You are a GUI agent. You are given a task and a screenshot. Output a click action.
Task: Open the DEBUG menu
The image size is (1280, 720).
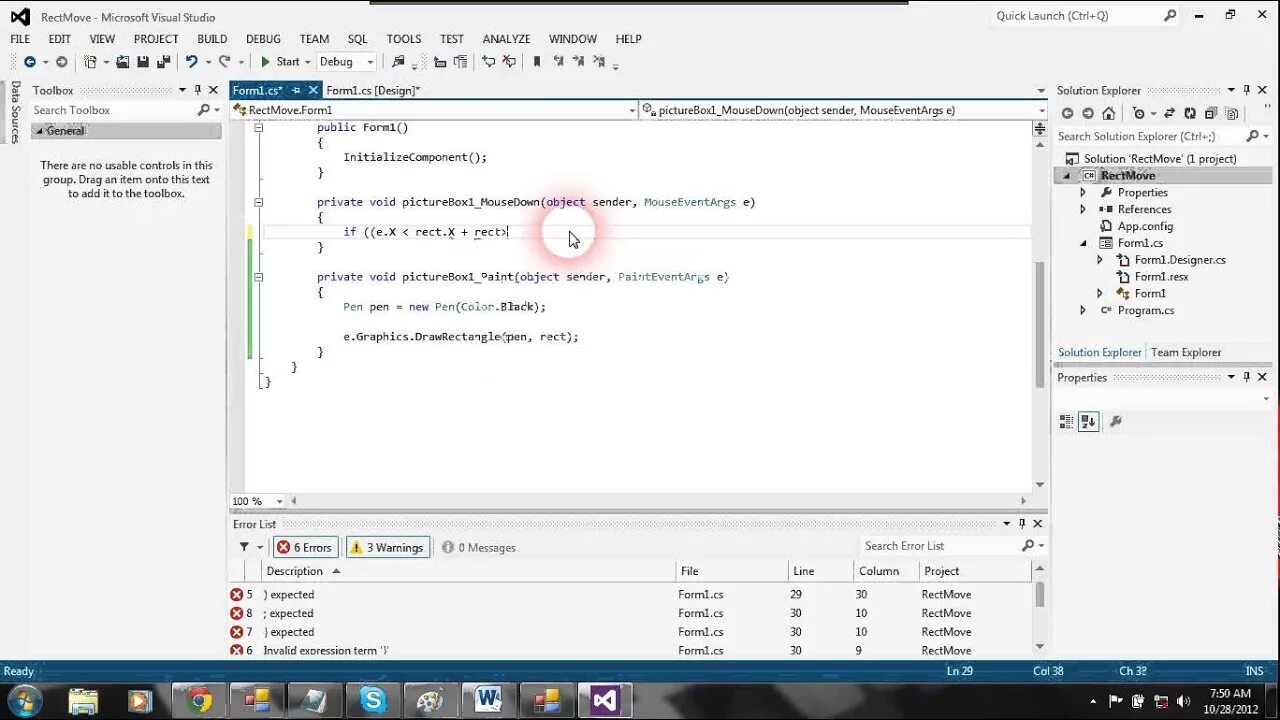point(263,39)
